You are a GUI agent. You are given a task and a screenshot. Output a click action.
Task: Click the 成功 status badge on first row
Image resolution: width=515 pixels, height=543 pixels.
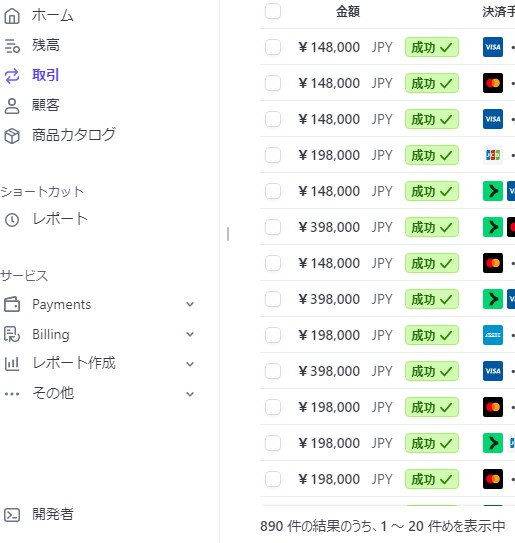click(x=432, y=47)
